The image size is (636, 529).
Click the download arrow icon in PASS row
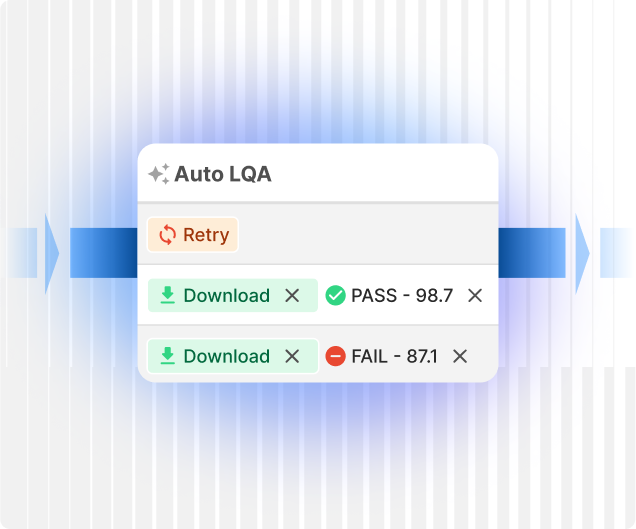click(x=168, y=295)
